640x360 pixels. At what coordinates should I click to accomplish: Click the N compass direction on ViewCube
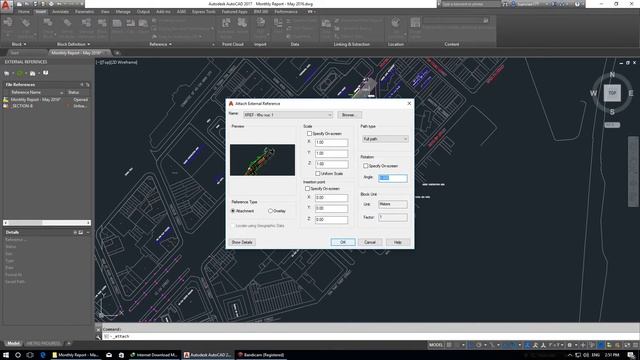click(612, 75)
